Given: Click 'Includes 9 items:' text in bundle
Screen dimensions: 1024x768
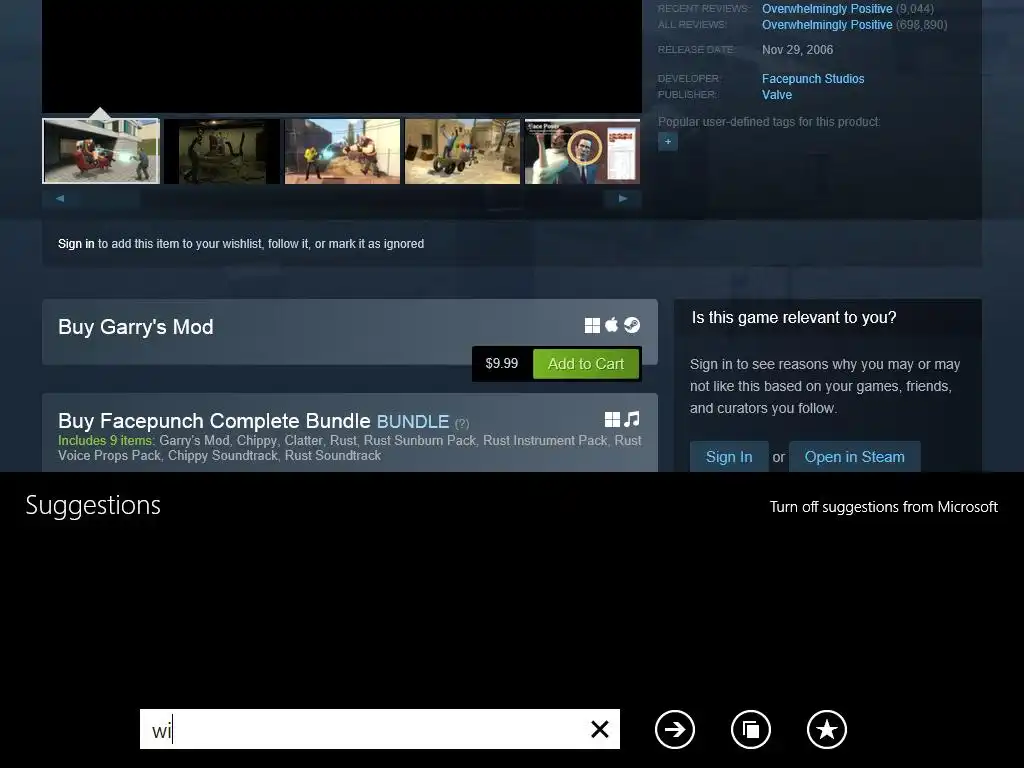Looking at the screenshot, I should click(x=106, y=440).
